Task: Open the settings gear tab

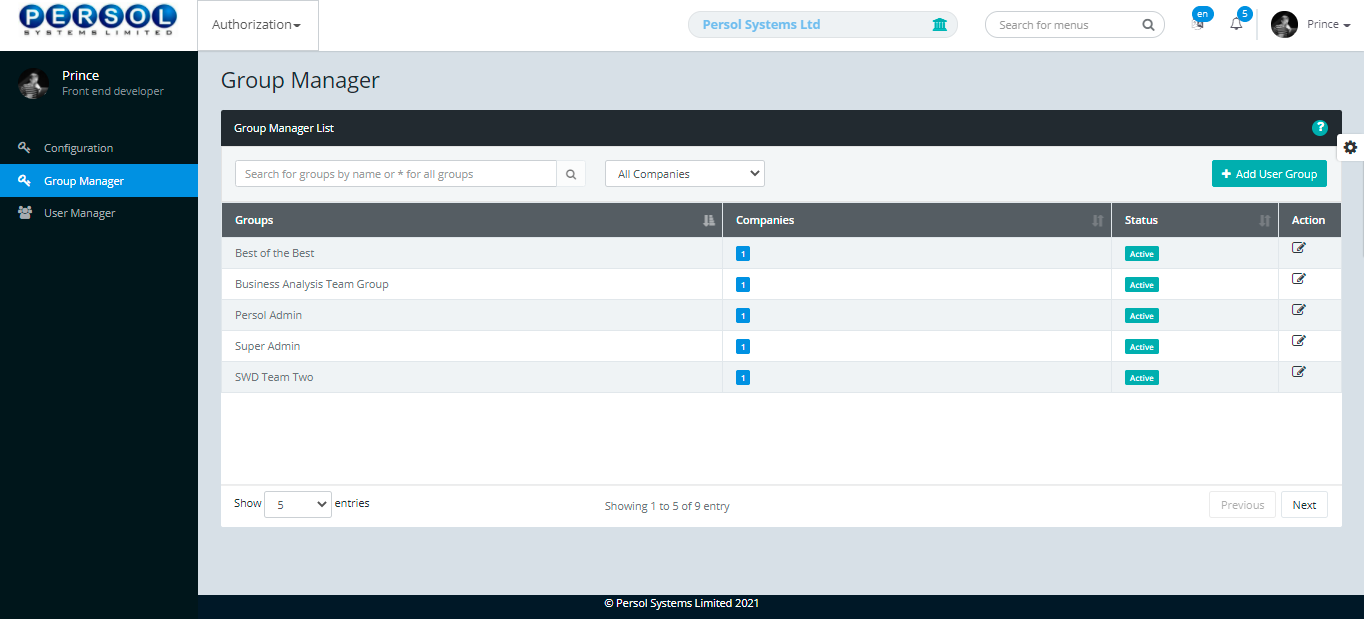Action: tap(1350, 147)
